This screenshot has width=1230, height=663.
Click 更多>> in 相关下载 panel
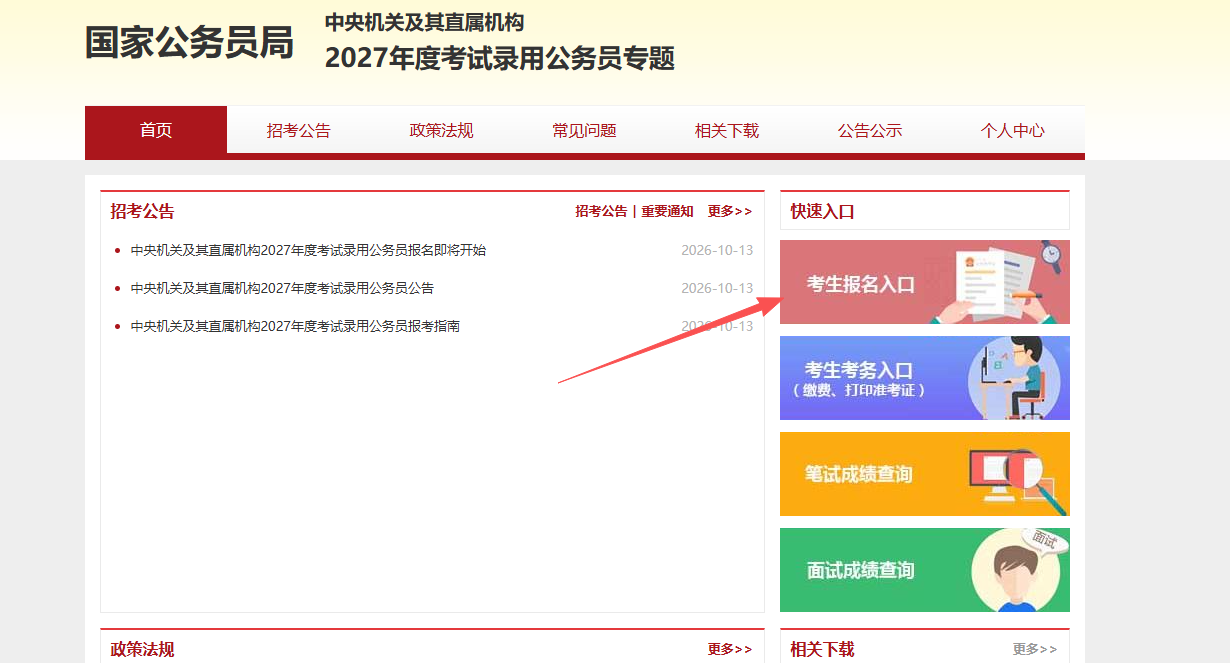[x=1035, y=649]
